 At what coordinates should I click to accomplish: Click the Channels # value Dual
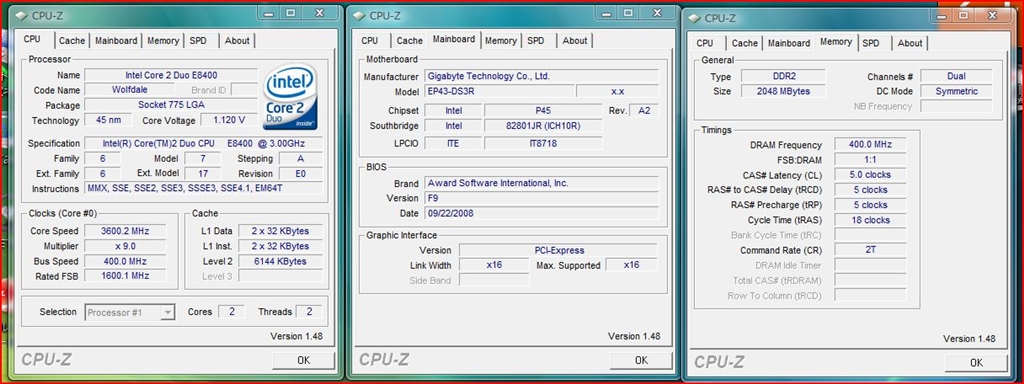(x=956, y=76)
